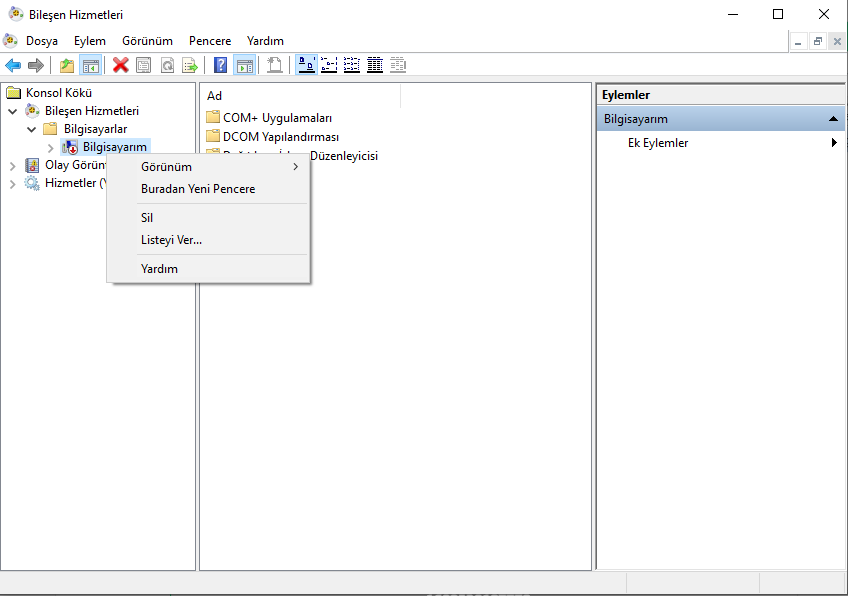Choose Buradan Yeni Pencere from context menu

pos(209,189)
